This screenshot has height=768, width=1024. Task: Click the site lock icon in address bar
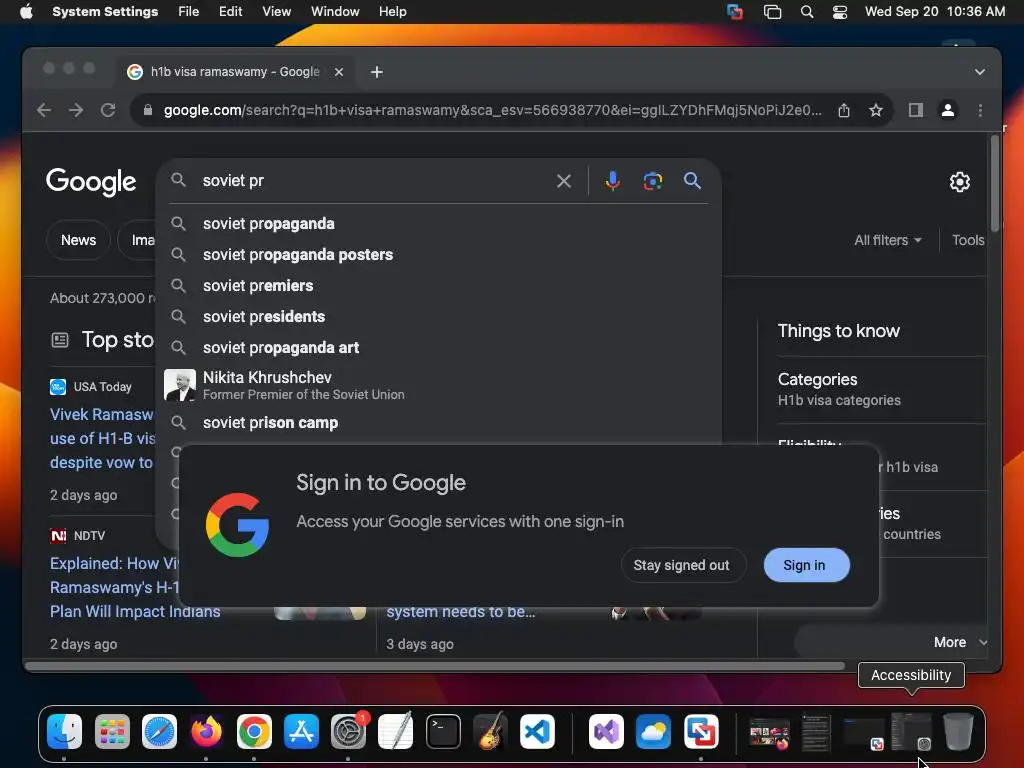(148, 110)
